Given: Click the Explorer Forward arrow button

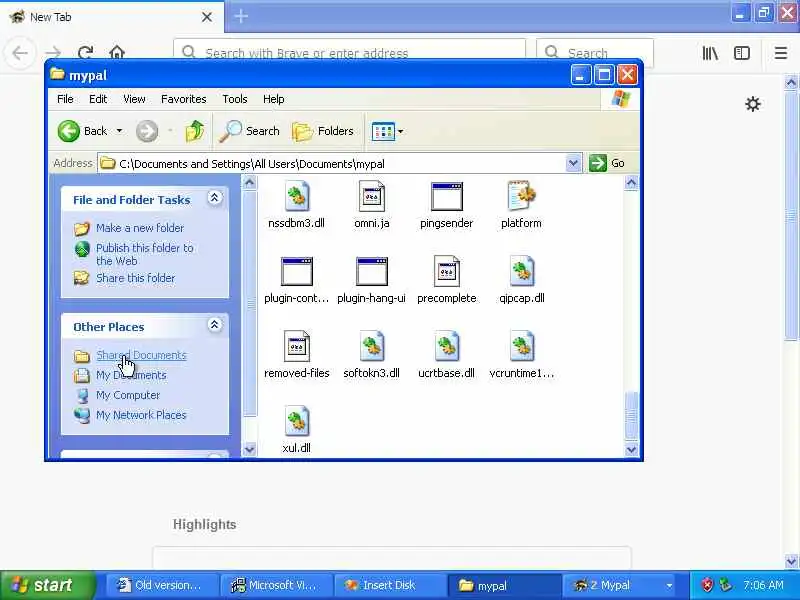Looking at the screenshot, I should (x=147, y=131).
